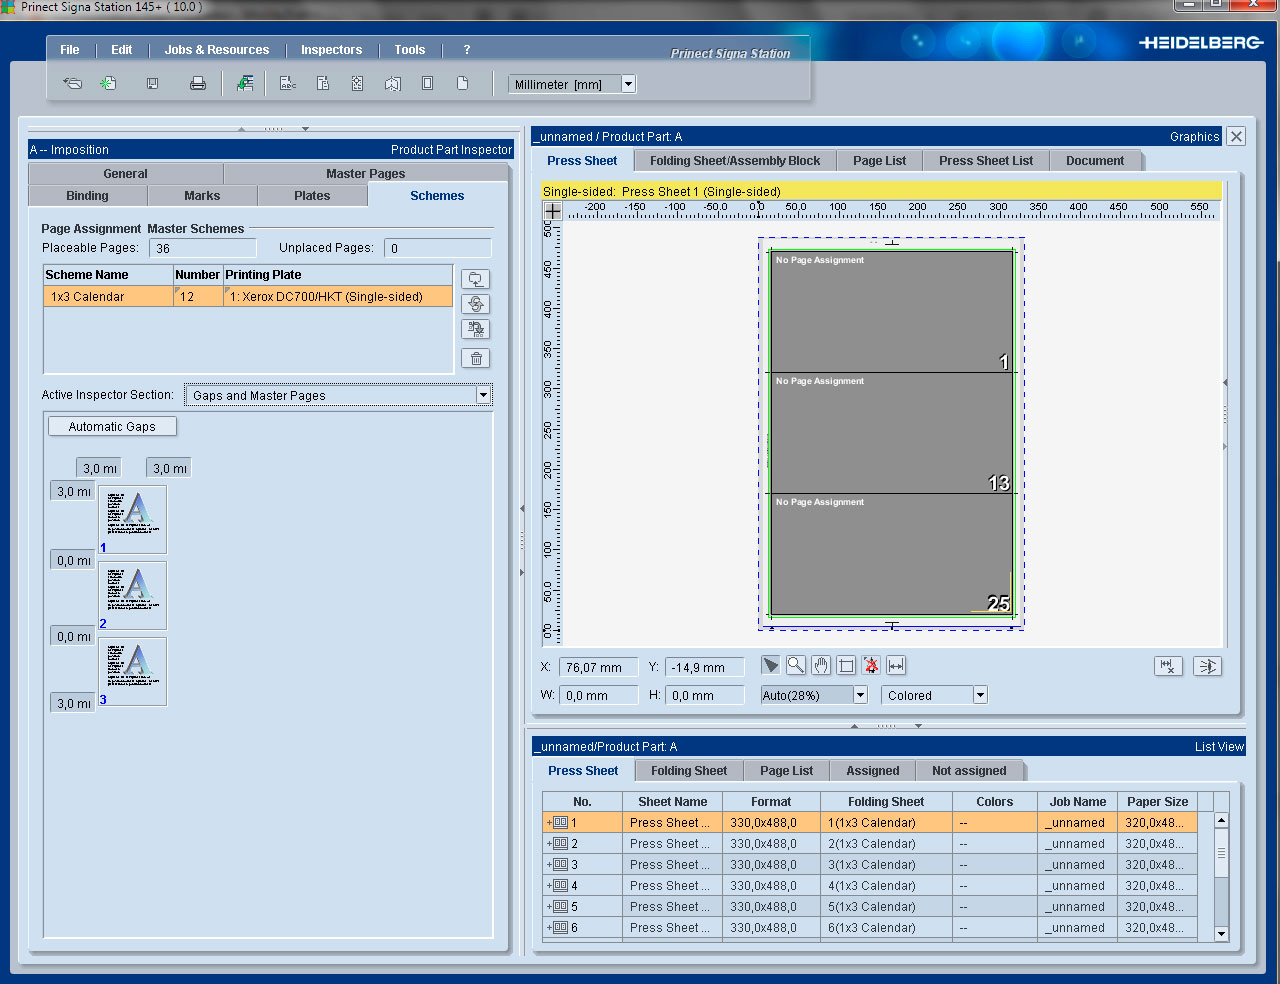
Task: Click the toolbar icon labeled abc
Action: click(x=288, y=84)
